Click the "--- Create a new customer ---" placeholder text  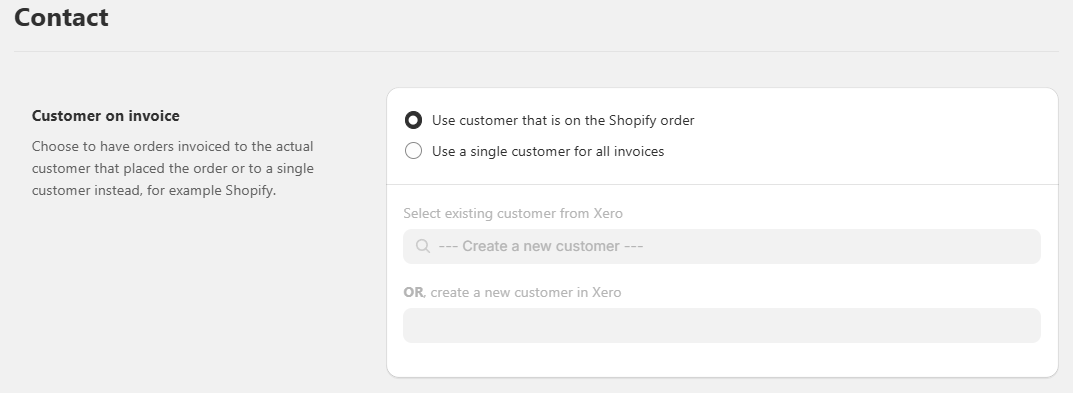(541, 246)
